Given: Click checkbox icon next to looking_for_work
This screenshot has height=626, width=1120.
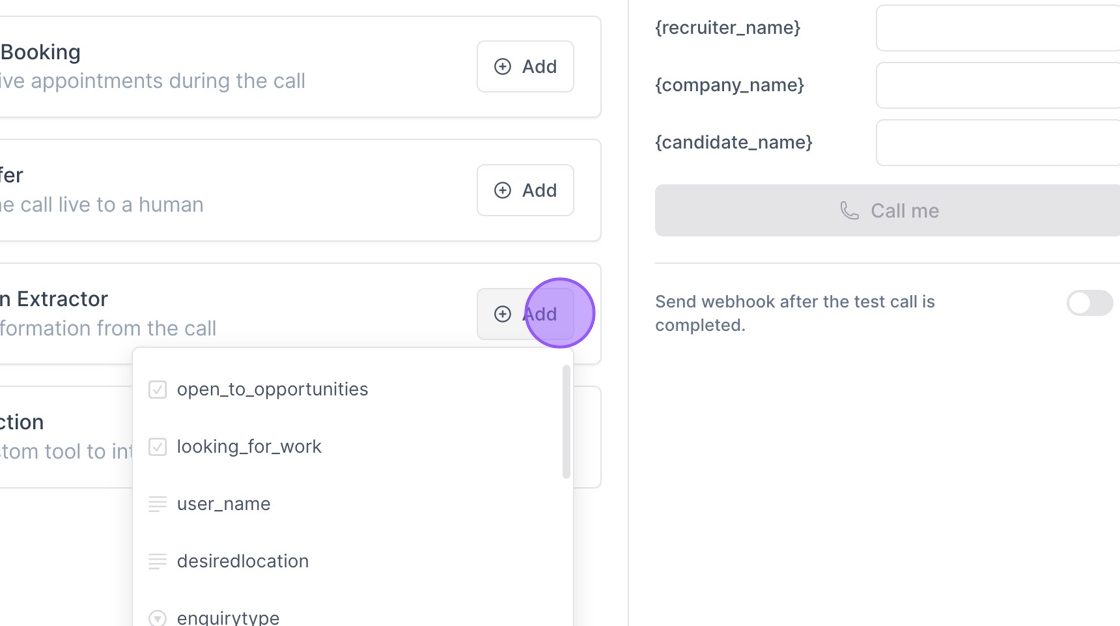Looking at the screenshot, I should tap(157, 447).
